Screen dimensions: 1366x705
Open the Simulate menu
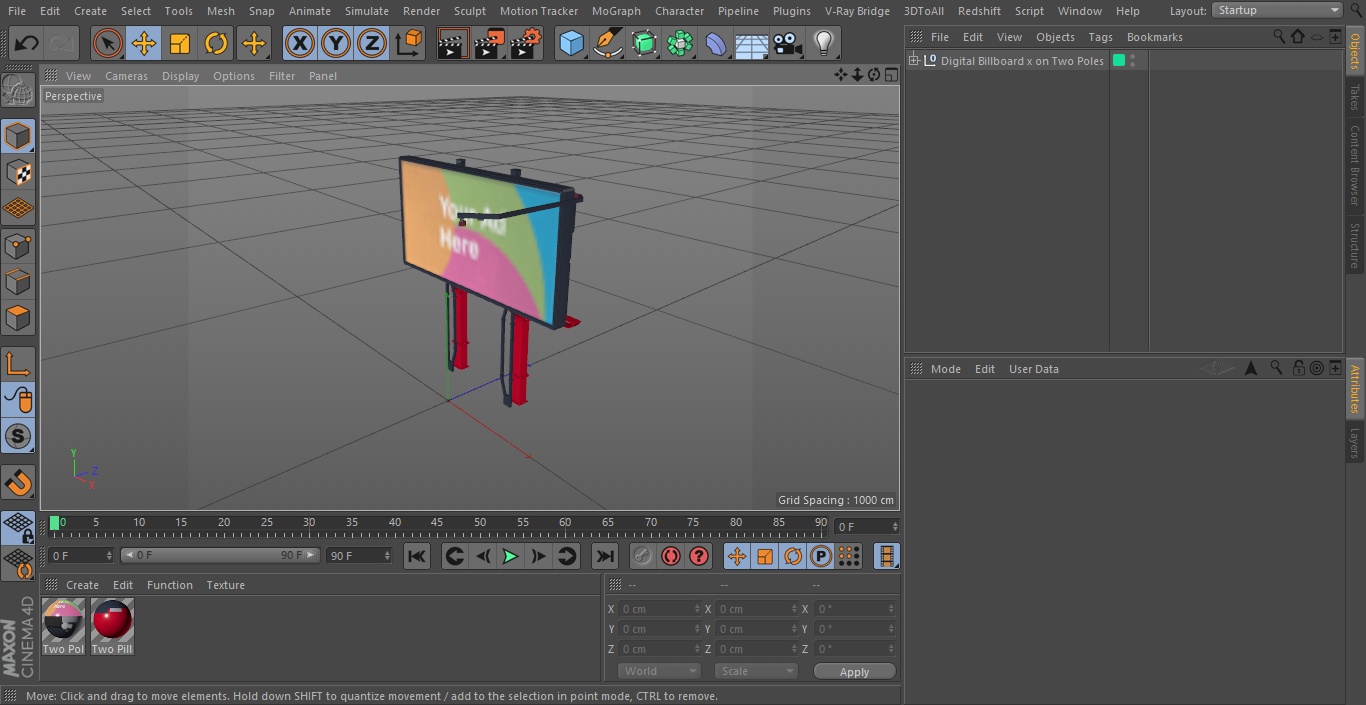pos(366,11)
